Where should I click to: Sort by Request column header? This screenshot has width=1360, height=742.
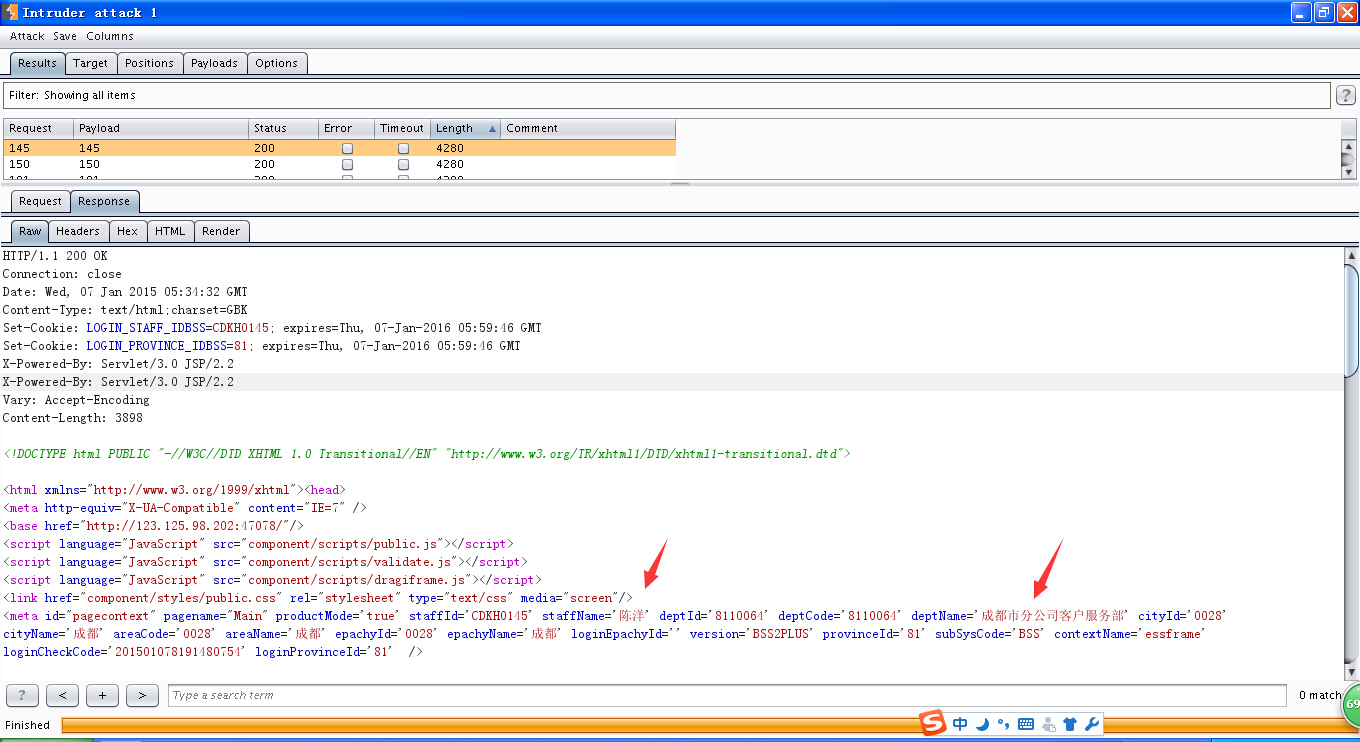38,128
